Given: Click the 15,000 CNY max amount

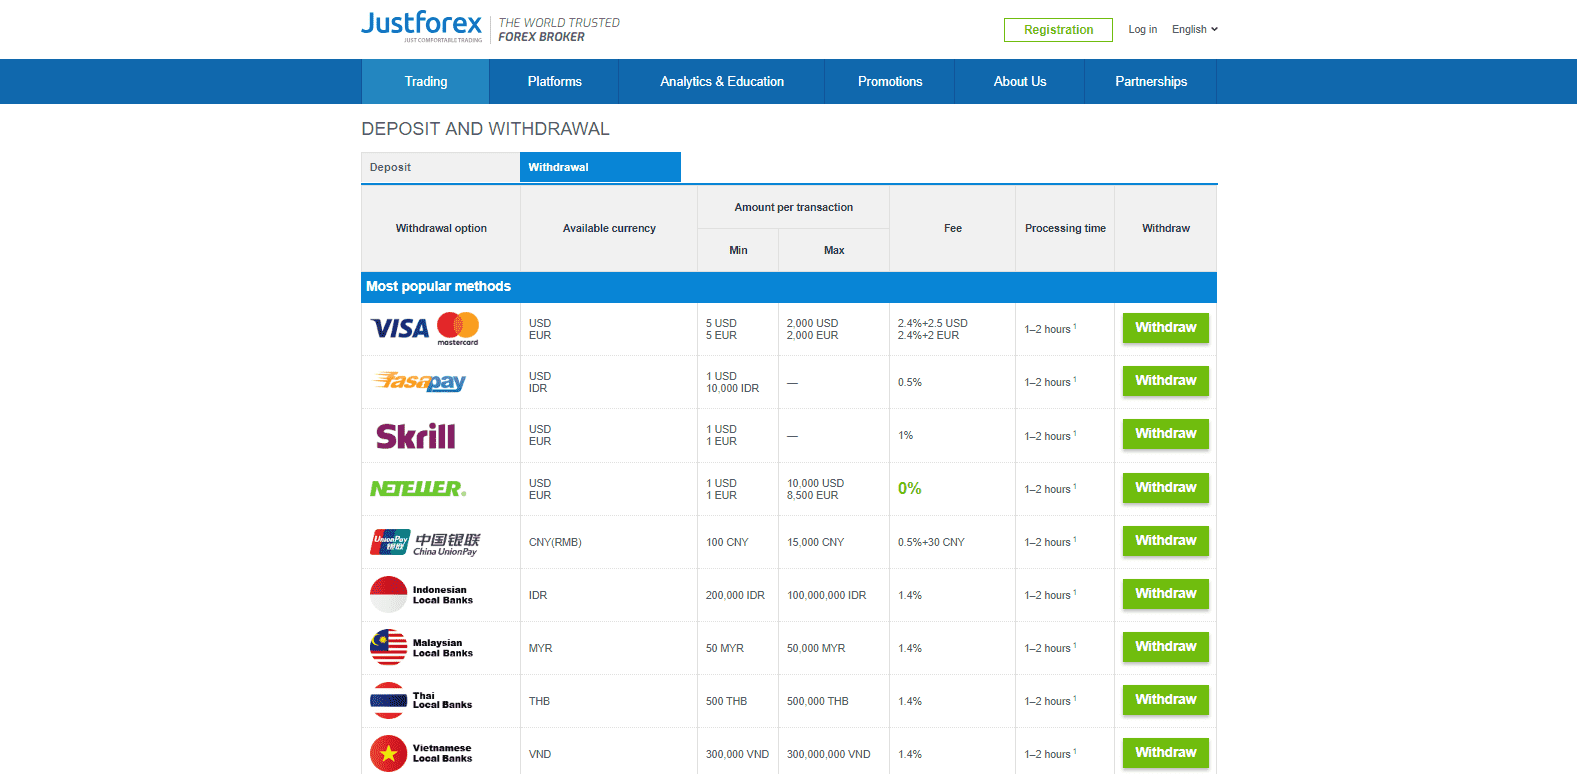Looking at the screenshot, I should (816, 543).
